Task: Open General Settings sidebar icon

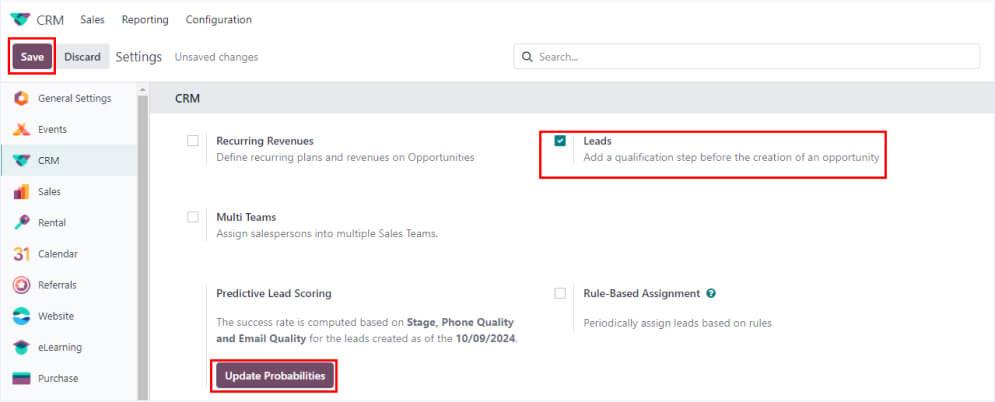Action: click(x=21, y=98)
